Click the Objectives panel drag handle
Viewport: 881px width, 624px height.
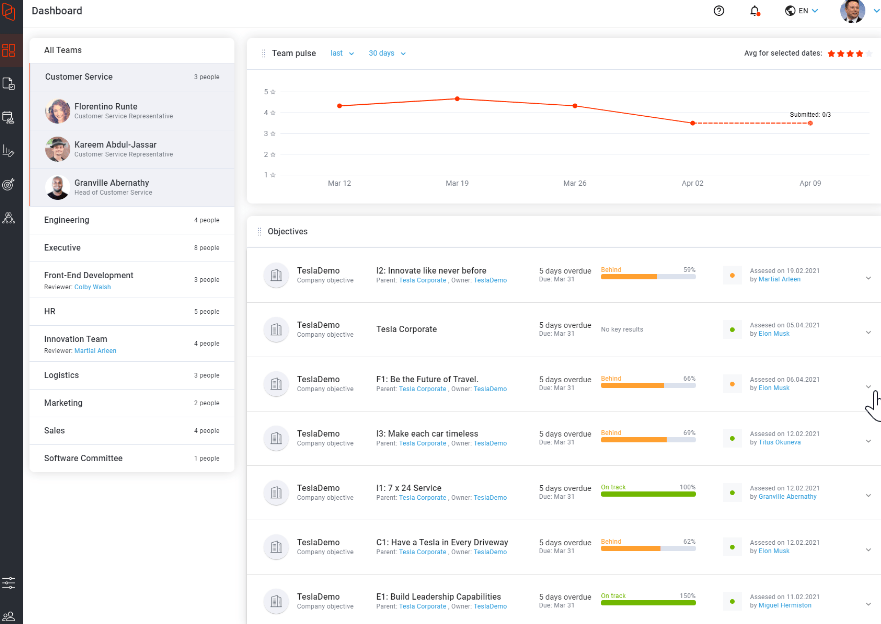tap(259, 231)
